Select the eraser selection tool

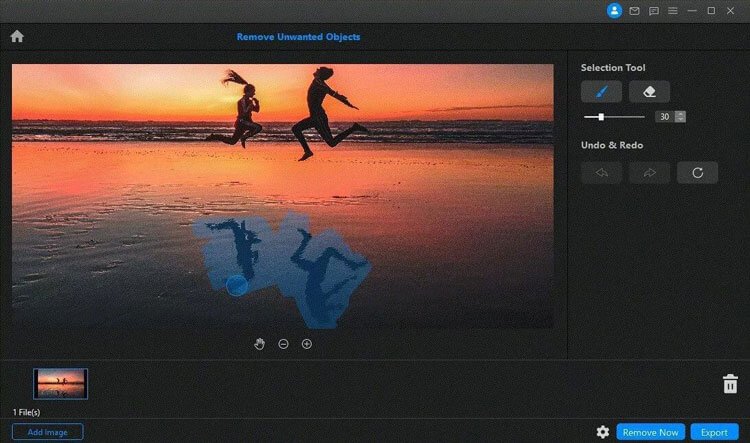649,91
